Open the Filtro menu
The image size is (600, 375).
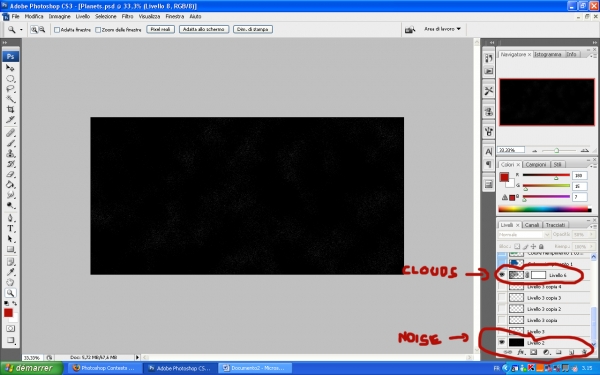pyautogui.click(x=127, y=16)
